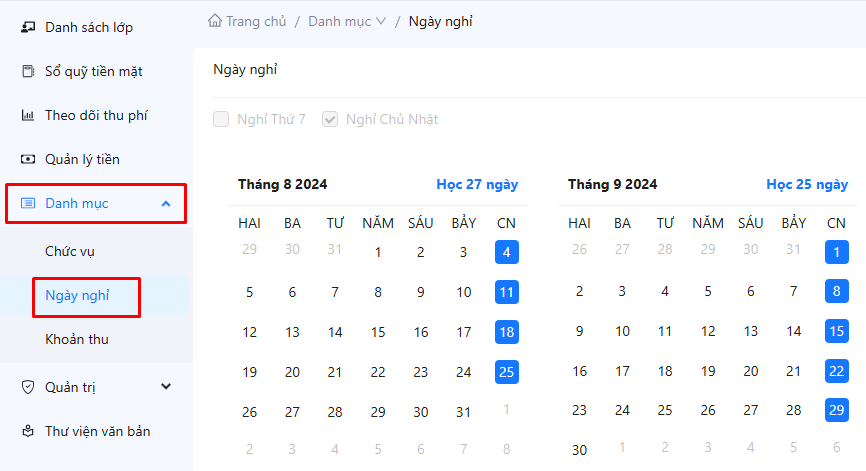Select Sunday 4 in August 2024
The height and width of the screenshot is (471, 866).
507,252
